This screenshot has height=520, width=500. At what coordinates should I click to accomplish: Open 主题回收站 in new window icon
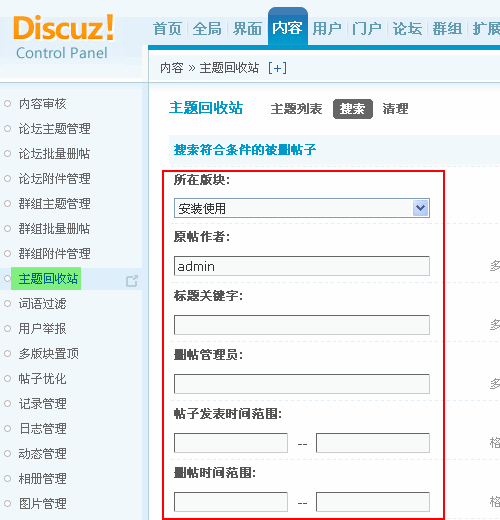132,281
